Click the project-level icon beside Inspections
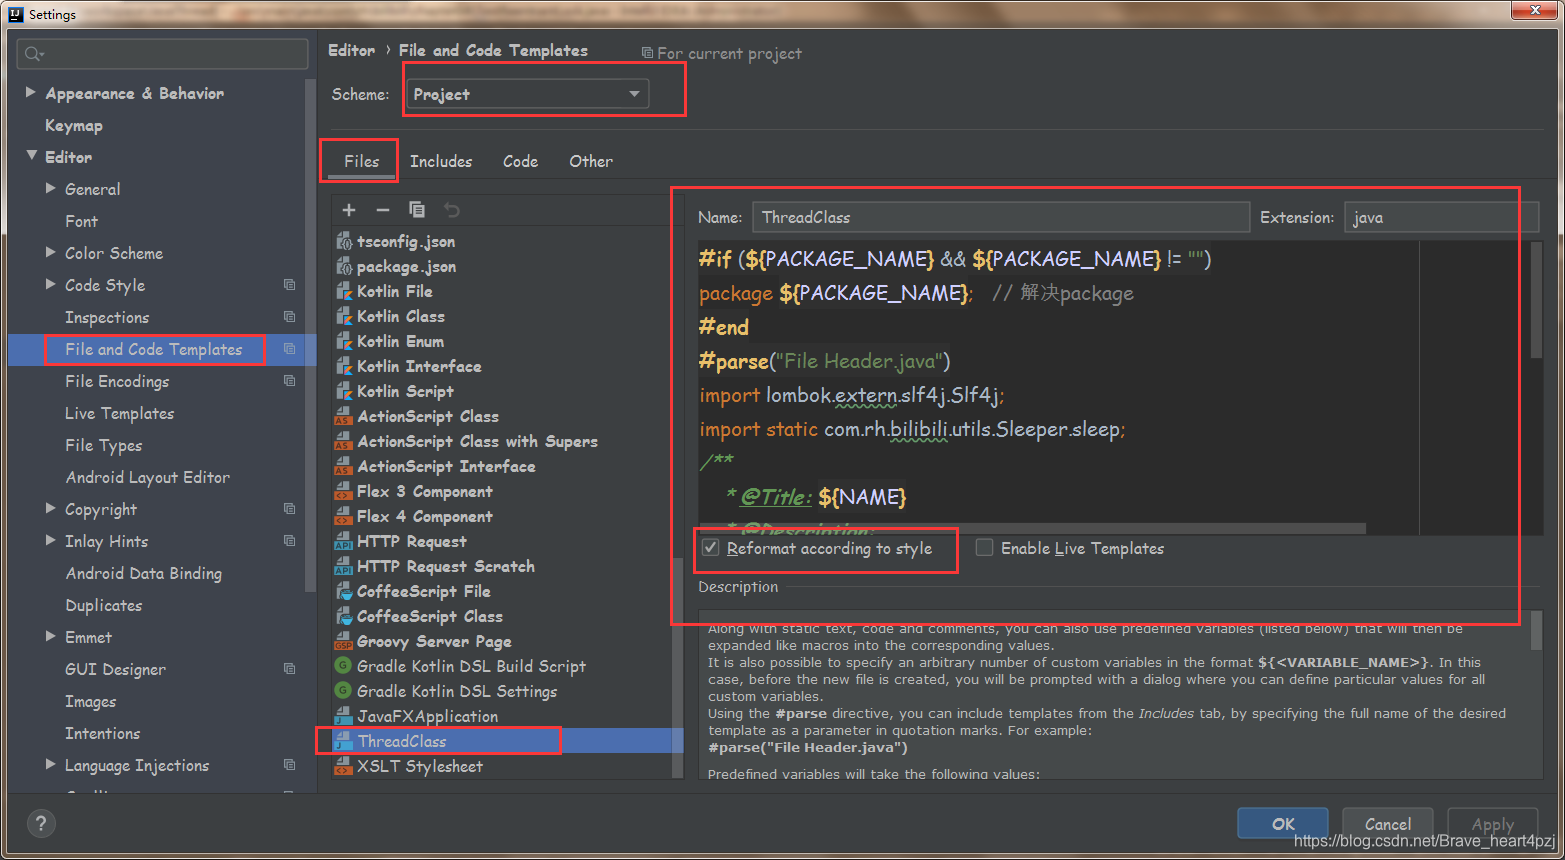The width and height of the screenshot is (1565, 860). click(x=289, y=317)
